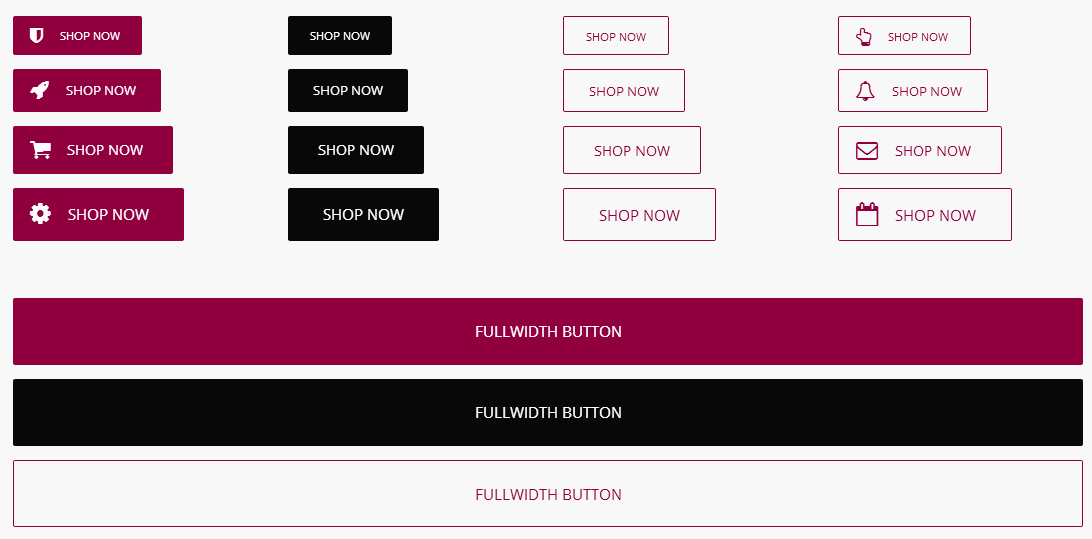This screenshot has width=1092, height=539.
Task: Select the second-smallest outlined Shop Now button without icon
Action: pos(624,91)
